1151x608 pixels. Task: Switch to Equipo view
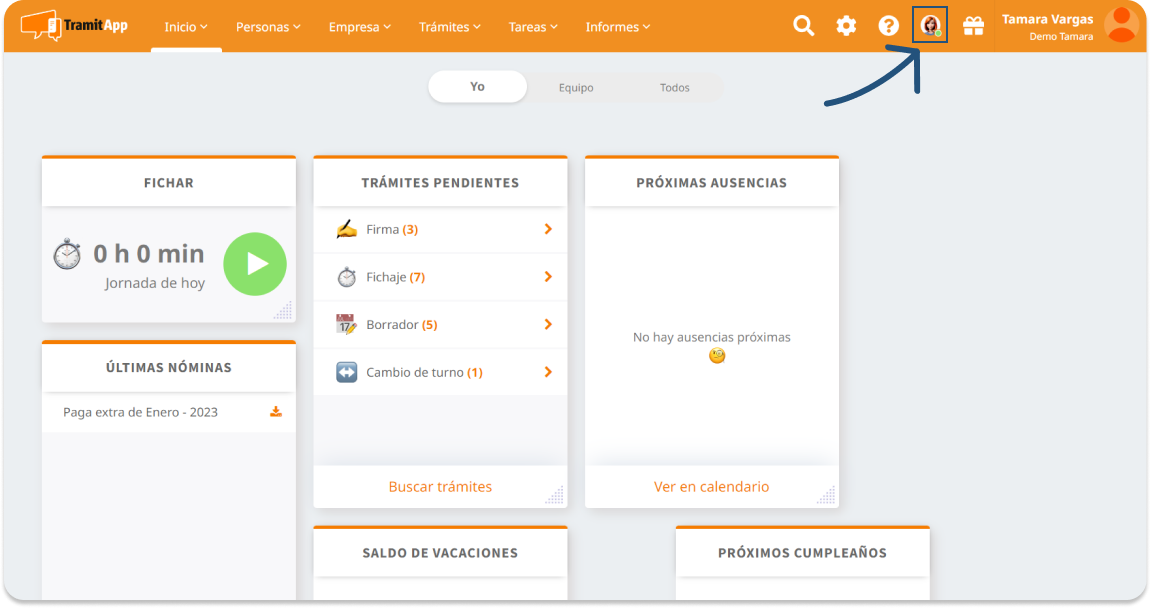[576, 88]
